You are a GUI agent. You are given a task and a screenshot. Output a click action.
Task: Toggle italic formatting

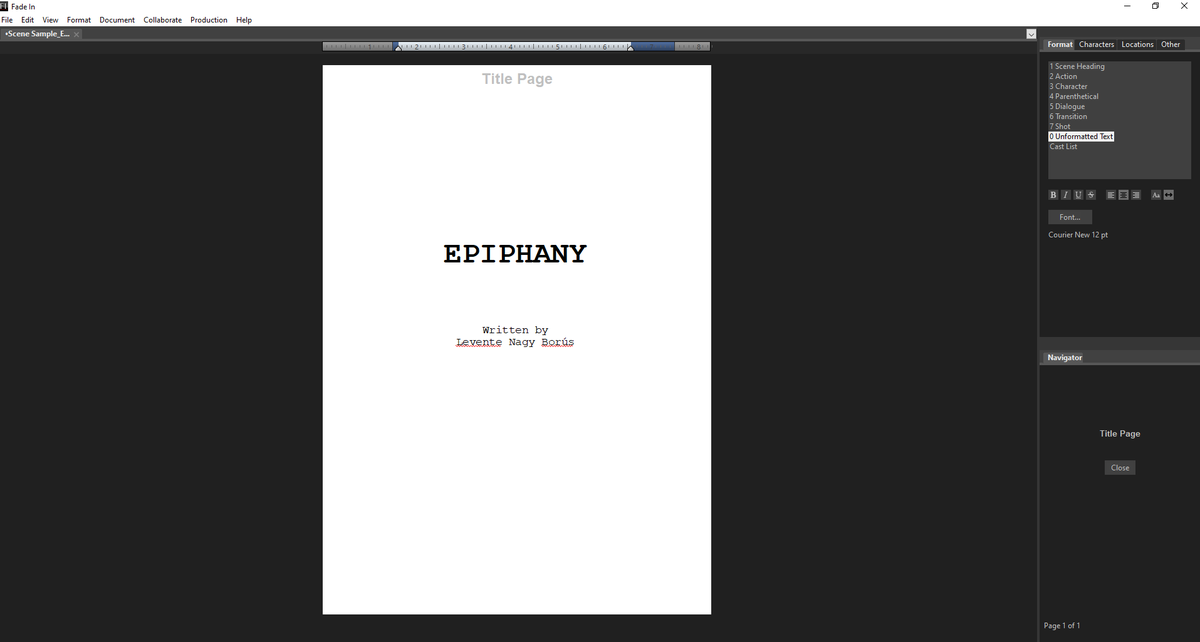pos(1065,194)
